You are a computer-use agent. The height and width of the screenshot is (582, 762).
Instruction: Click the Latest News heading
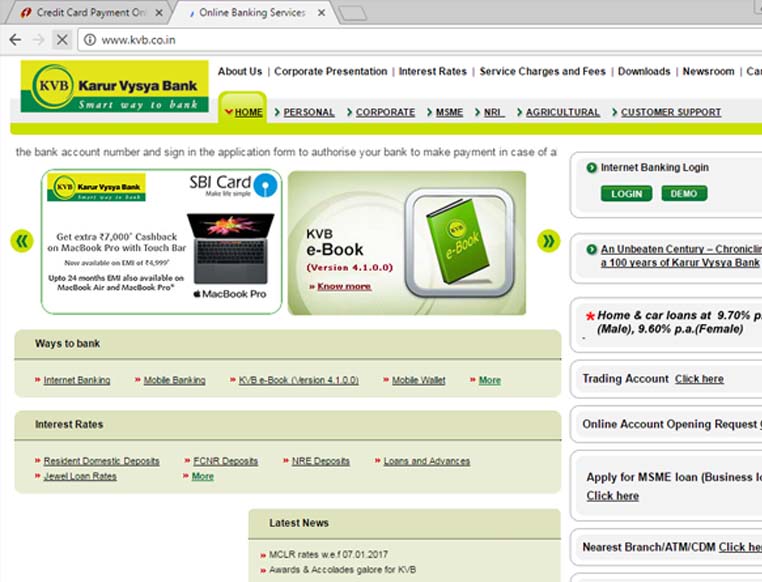point(299,523)
